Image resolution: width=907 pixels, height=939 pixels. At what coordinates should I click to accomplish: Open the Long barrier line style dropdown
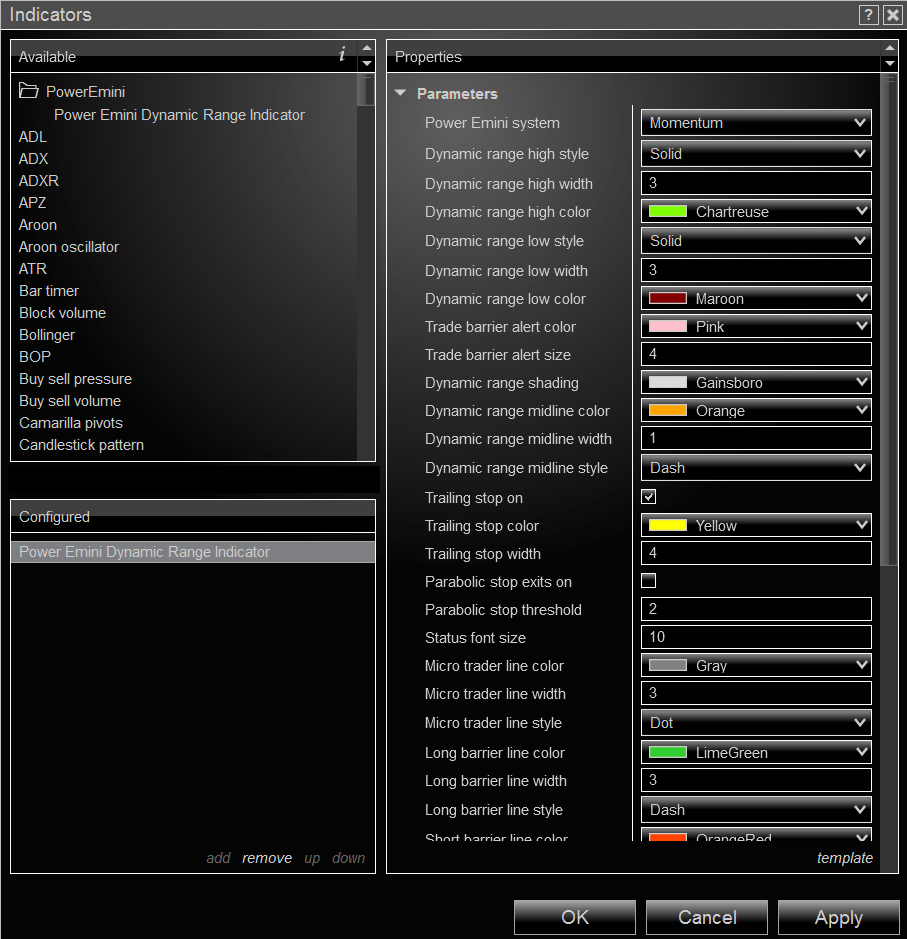(x=756, y=810)
